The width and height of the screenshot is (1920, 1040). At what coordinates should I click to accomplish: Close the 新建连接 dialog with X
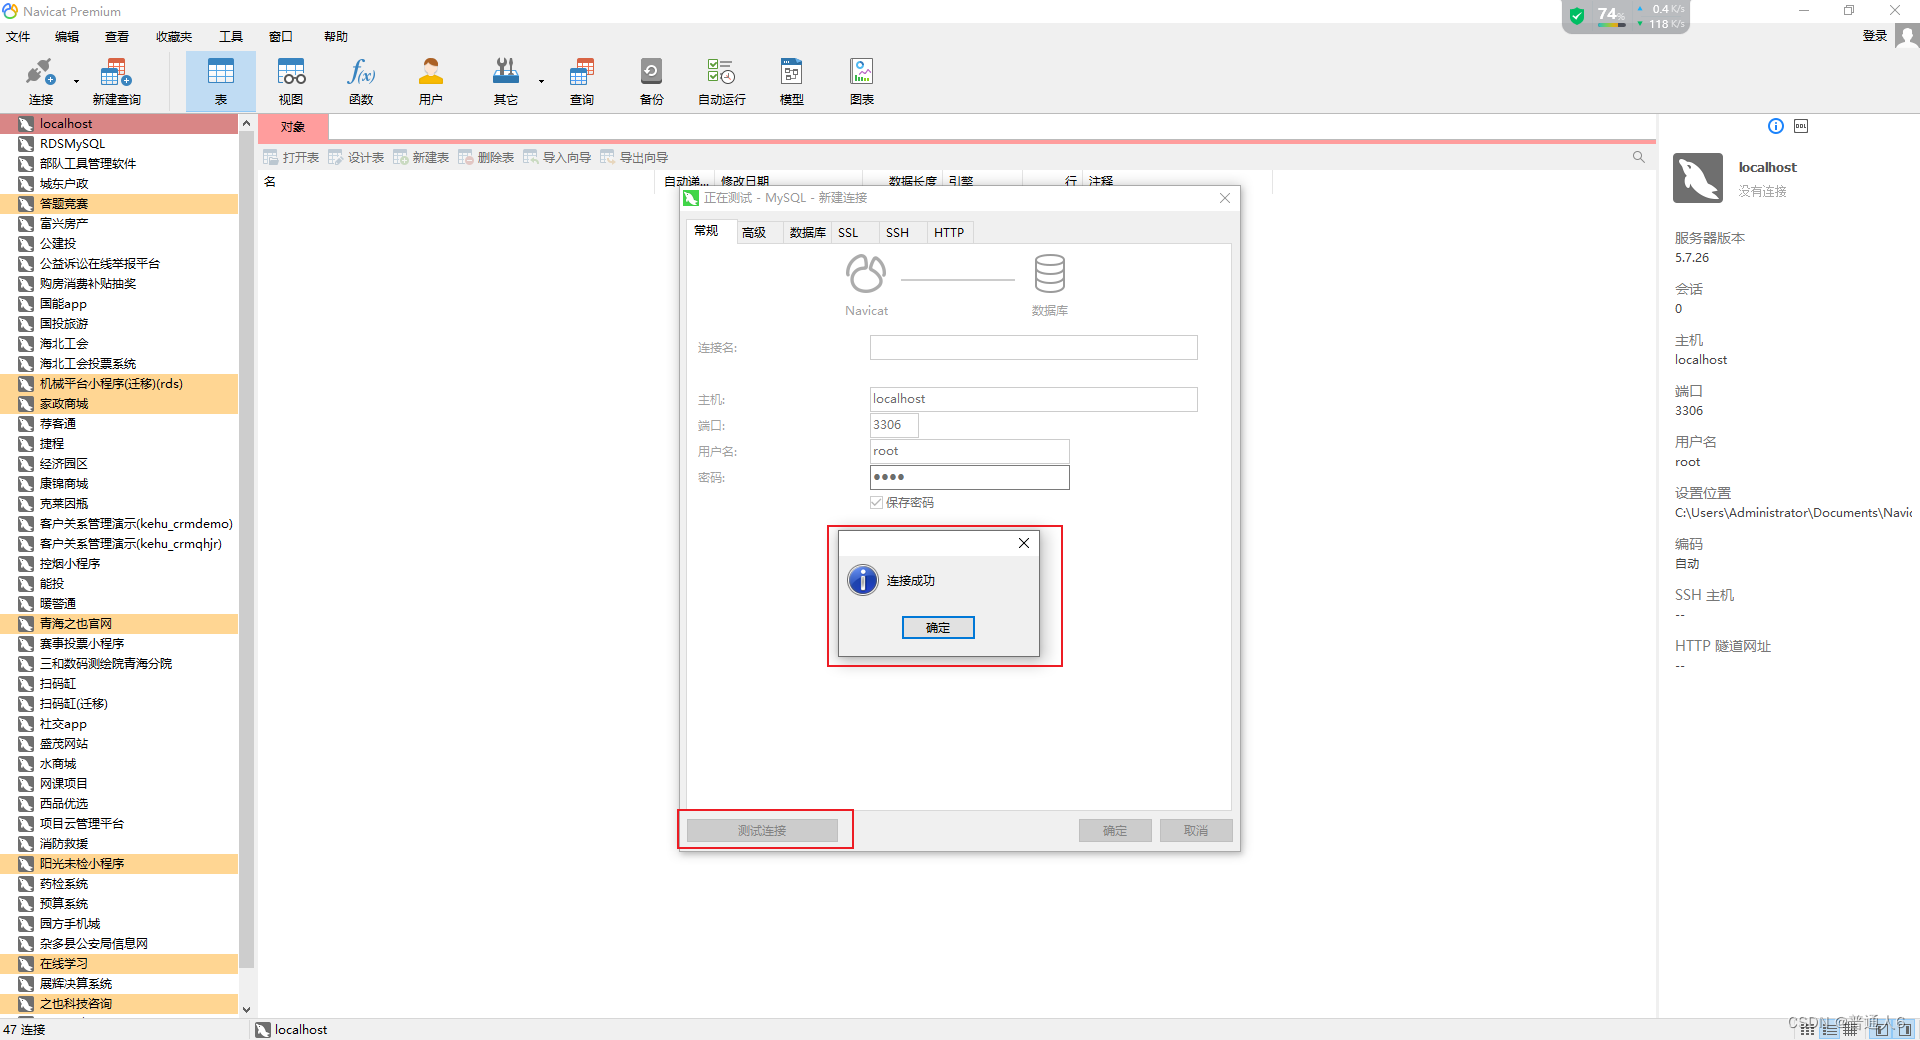(x=1225, y=198)
